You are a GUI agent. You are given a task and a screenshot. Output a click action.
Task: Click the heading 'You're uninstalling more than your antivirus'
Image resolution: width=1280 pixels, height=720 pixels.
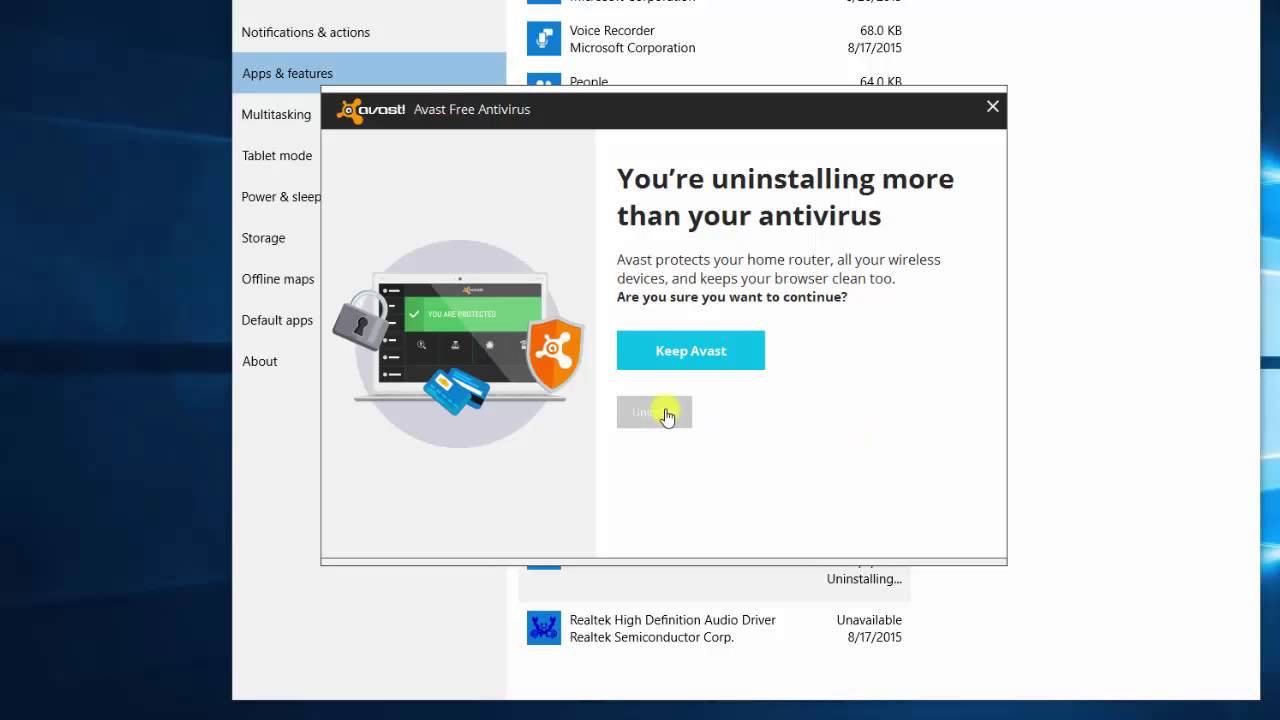click(785, 197)
